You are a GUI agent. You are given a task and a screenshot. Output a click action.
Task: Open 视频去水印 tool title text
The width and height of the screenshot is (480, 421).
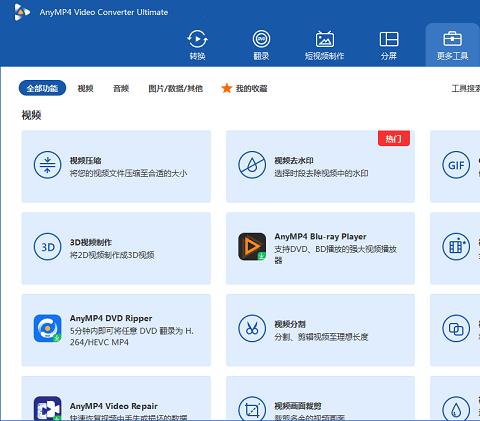(x=294, y=160)
